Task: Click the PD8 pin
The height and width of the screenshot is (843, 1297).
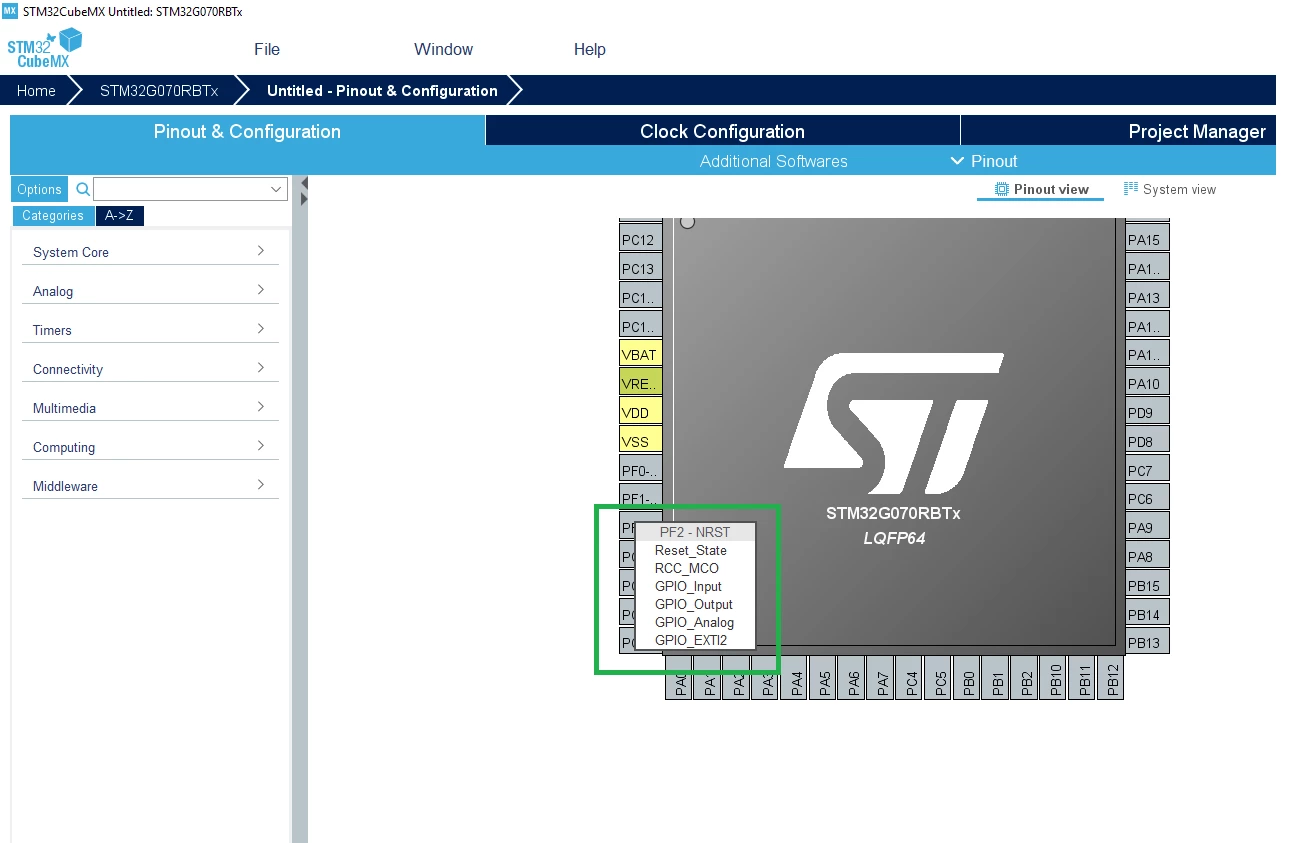Action: click(1147, 441)
